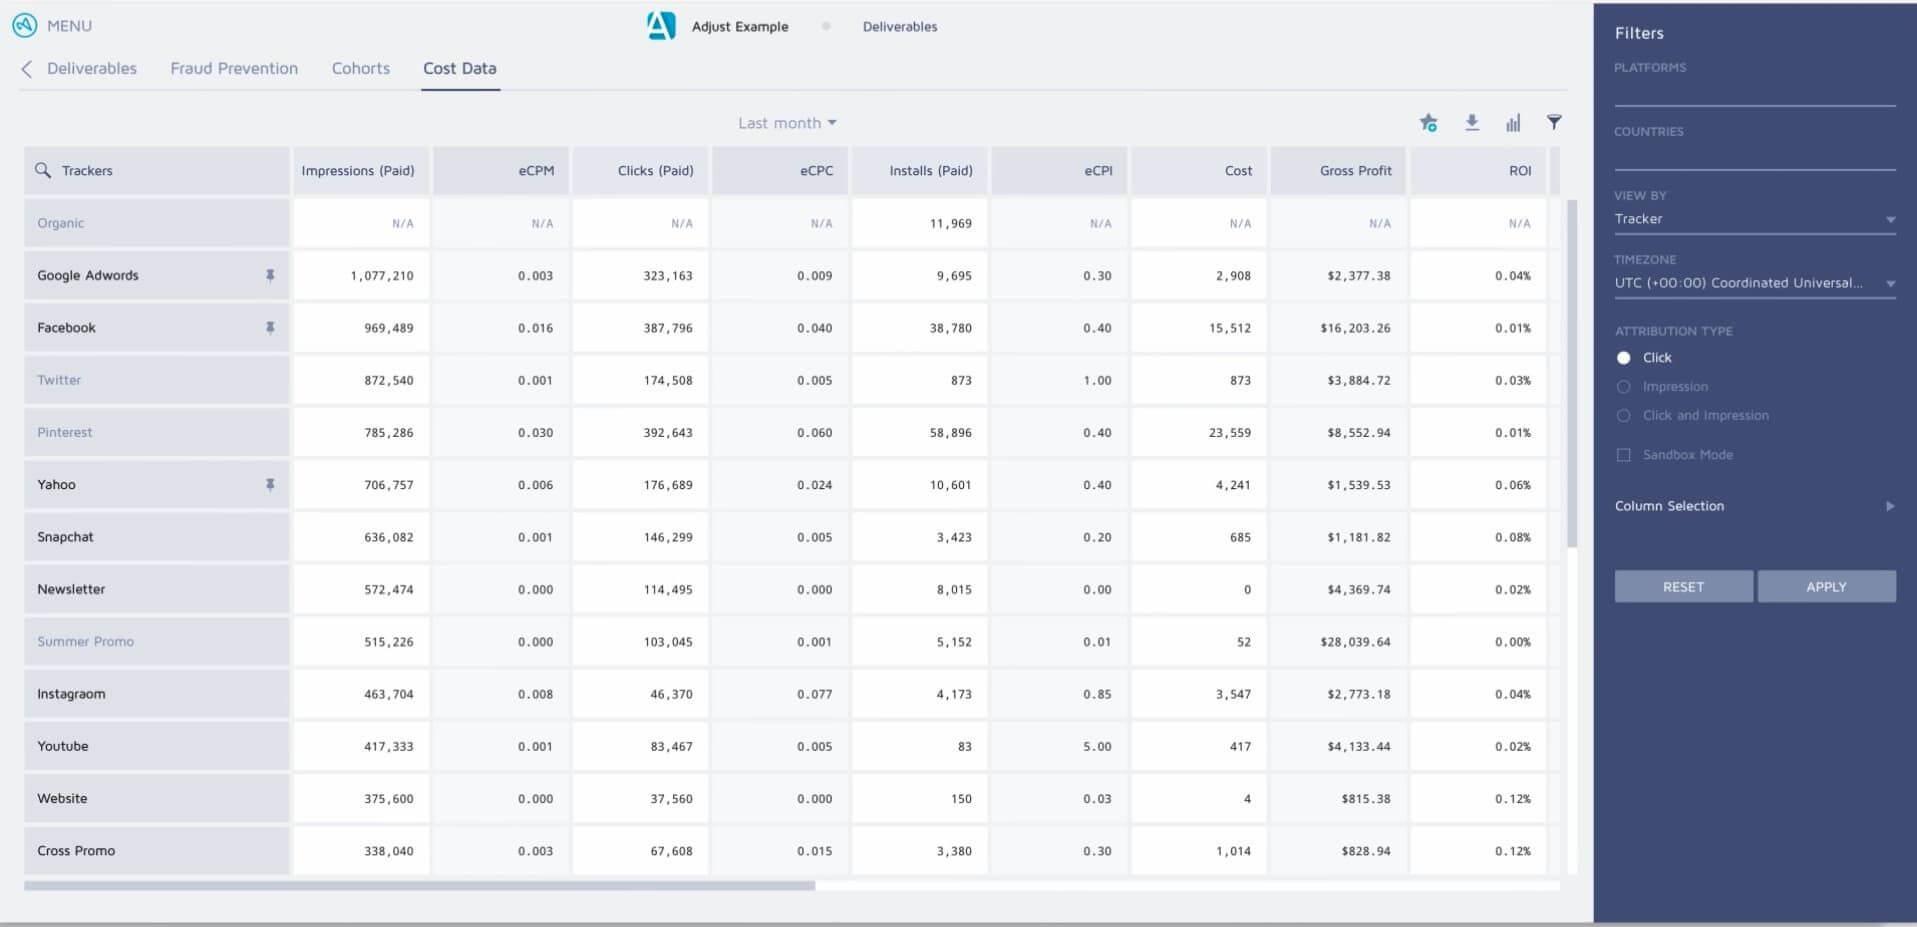This screenshot has height=927, width=1917.
Task: Select the Newsletter tracker row
Action: pos(157,589)
